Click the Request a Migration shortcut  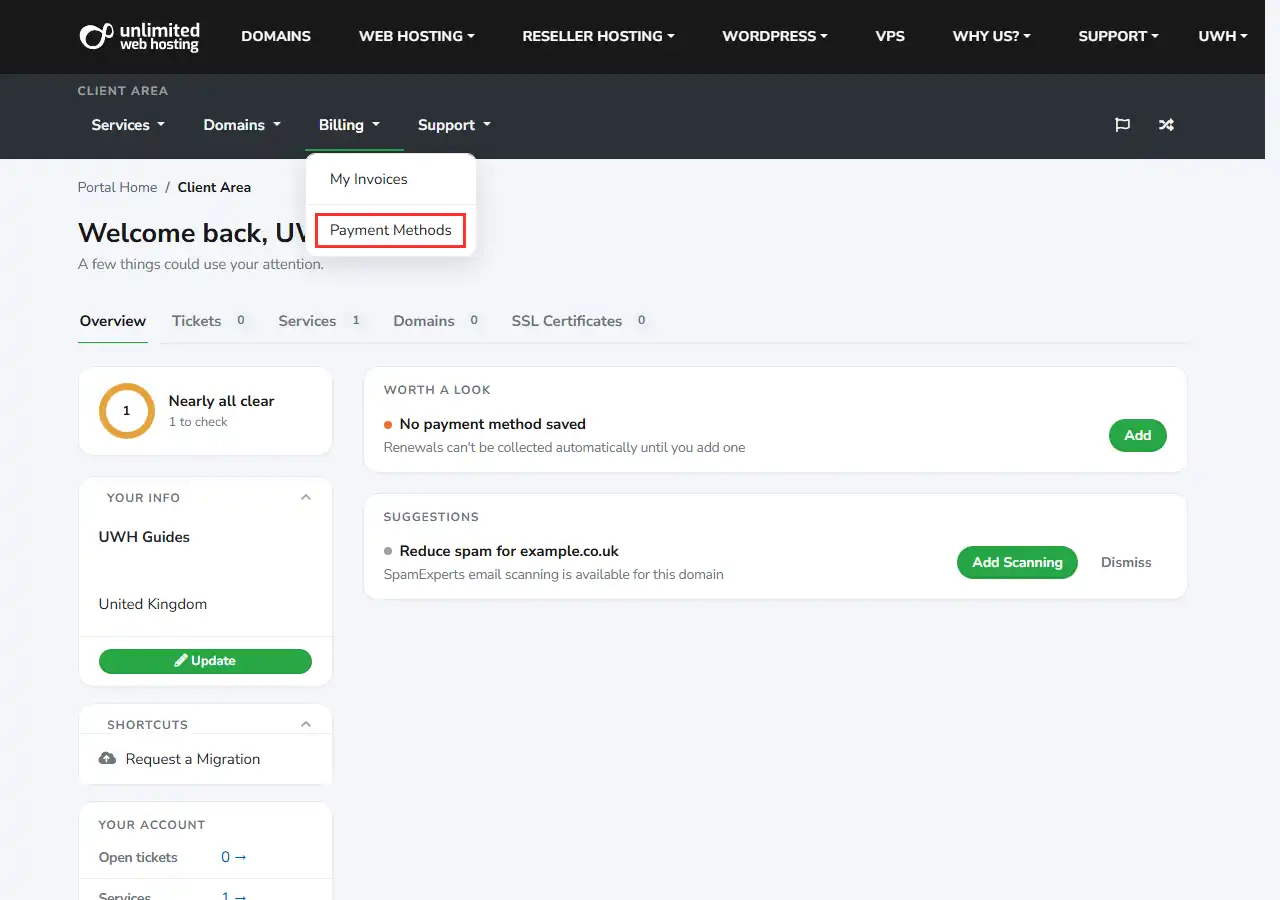[193, 759]
